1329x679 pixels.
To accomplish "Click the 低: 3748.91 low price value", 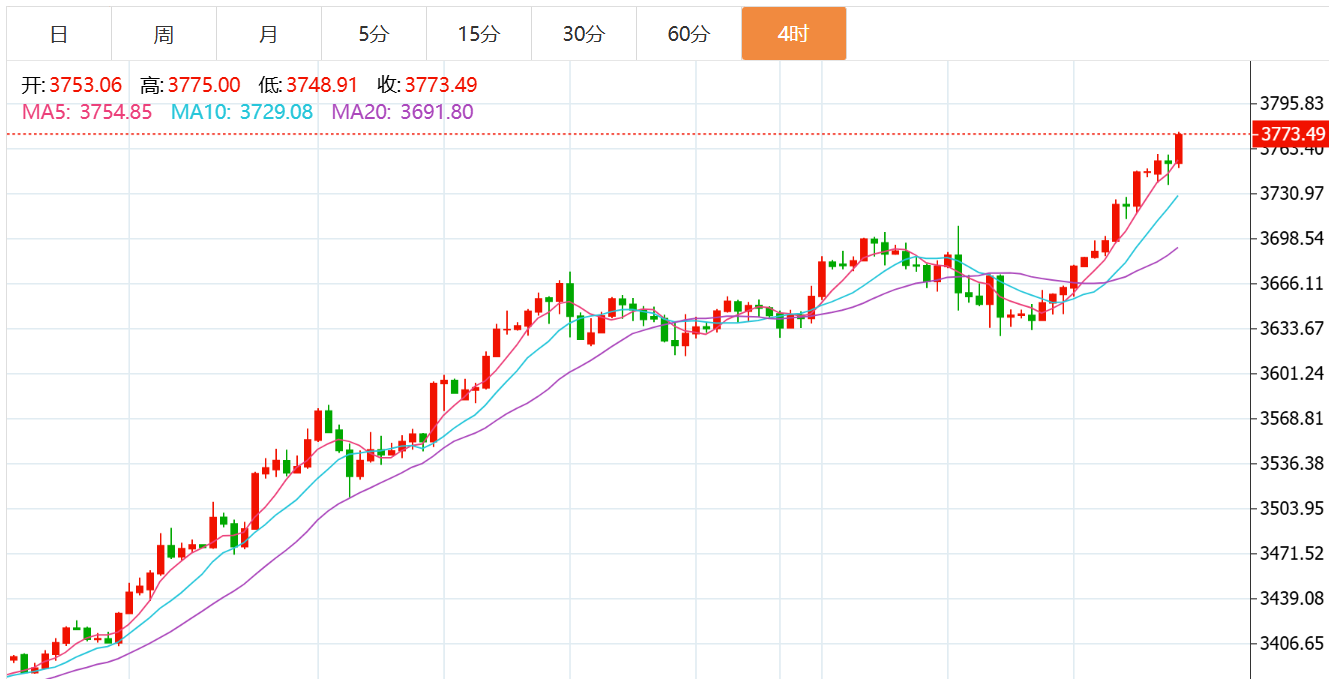I will [310, 85].
